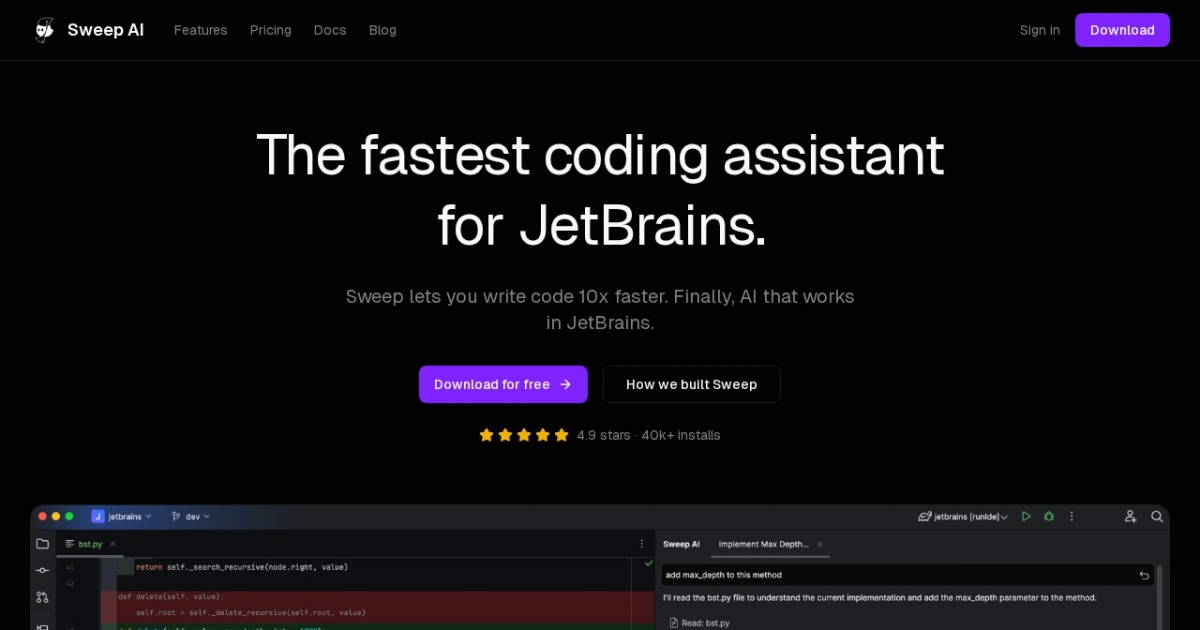Viewport: 1200px width, 630px height.
Task: Open the Project folder tool window icon
Action: click(42, 544)
